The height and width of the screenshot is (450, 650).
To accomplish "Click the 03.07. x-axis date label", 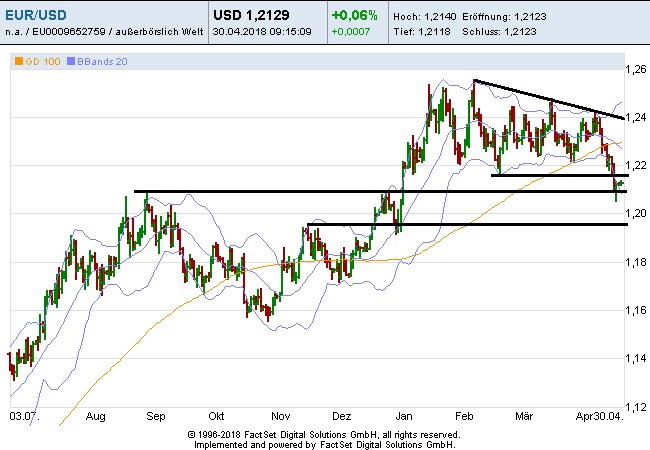I will (x=24, y=416).
